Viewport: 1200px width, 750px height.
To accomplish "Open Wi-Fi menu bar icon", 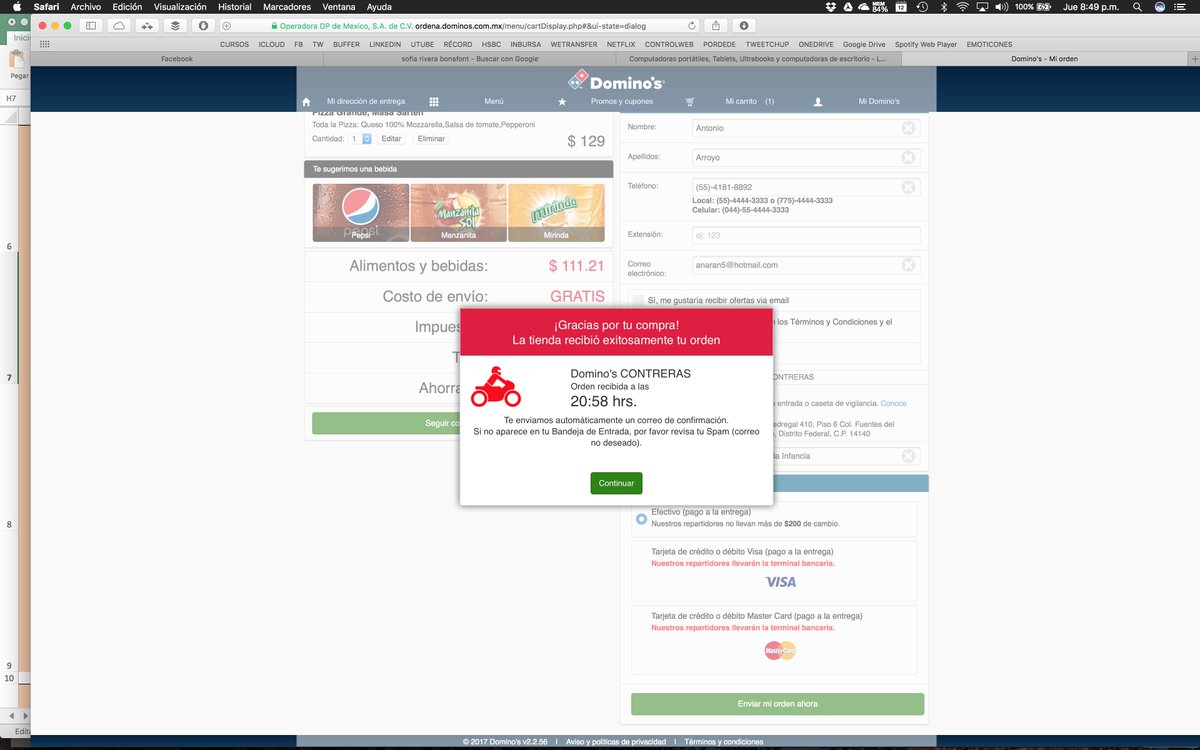I will (962, 6).
